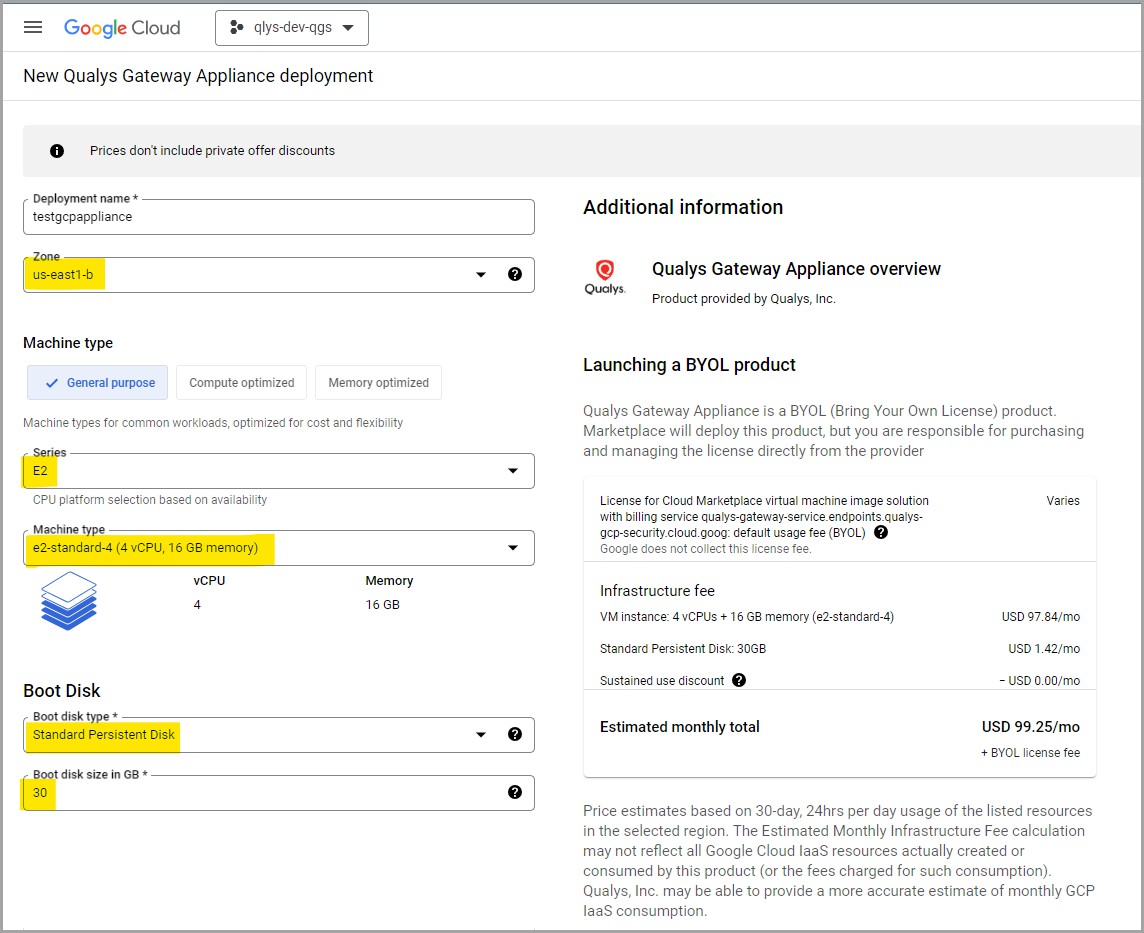The width and height of the screenshot is (1144, 933).
Task: Click the 'Launching a BYOL product' heading
Action: 689,365
